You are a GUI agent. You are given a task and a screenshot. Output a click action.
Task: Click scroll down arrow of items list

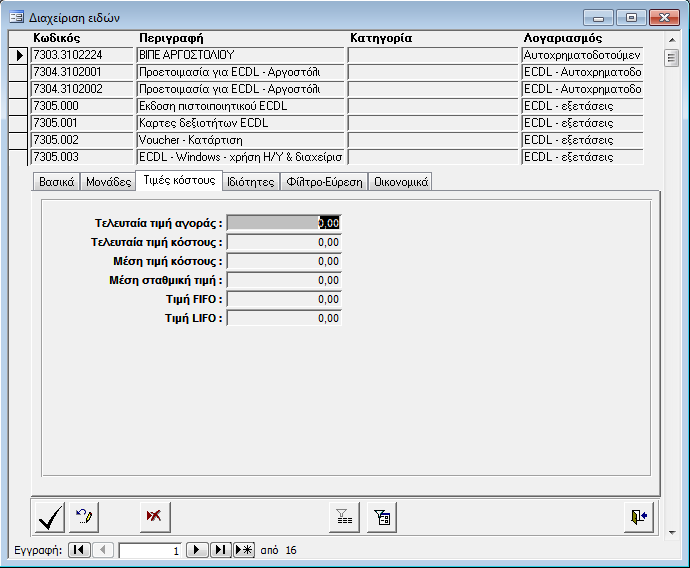click(672, 533)
